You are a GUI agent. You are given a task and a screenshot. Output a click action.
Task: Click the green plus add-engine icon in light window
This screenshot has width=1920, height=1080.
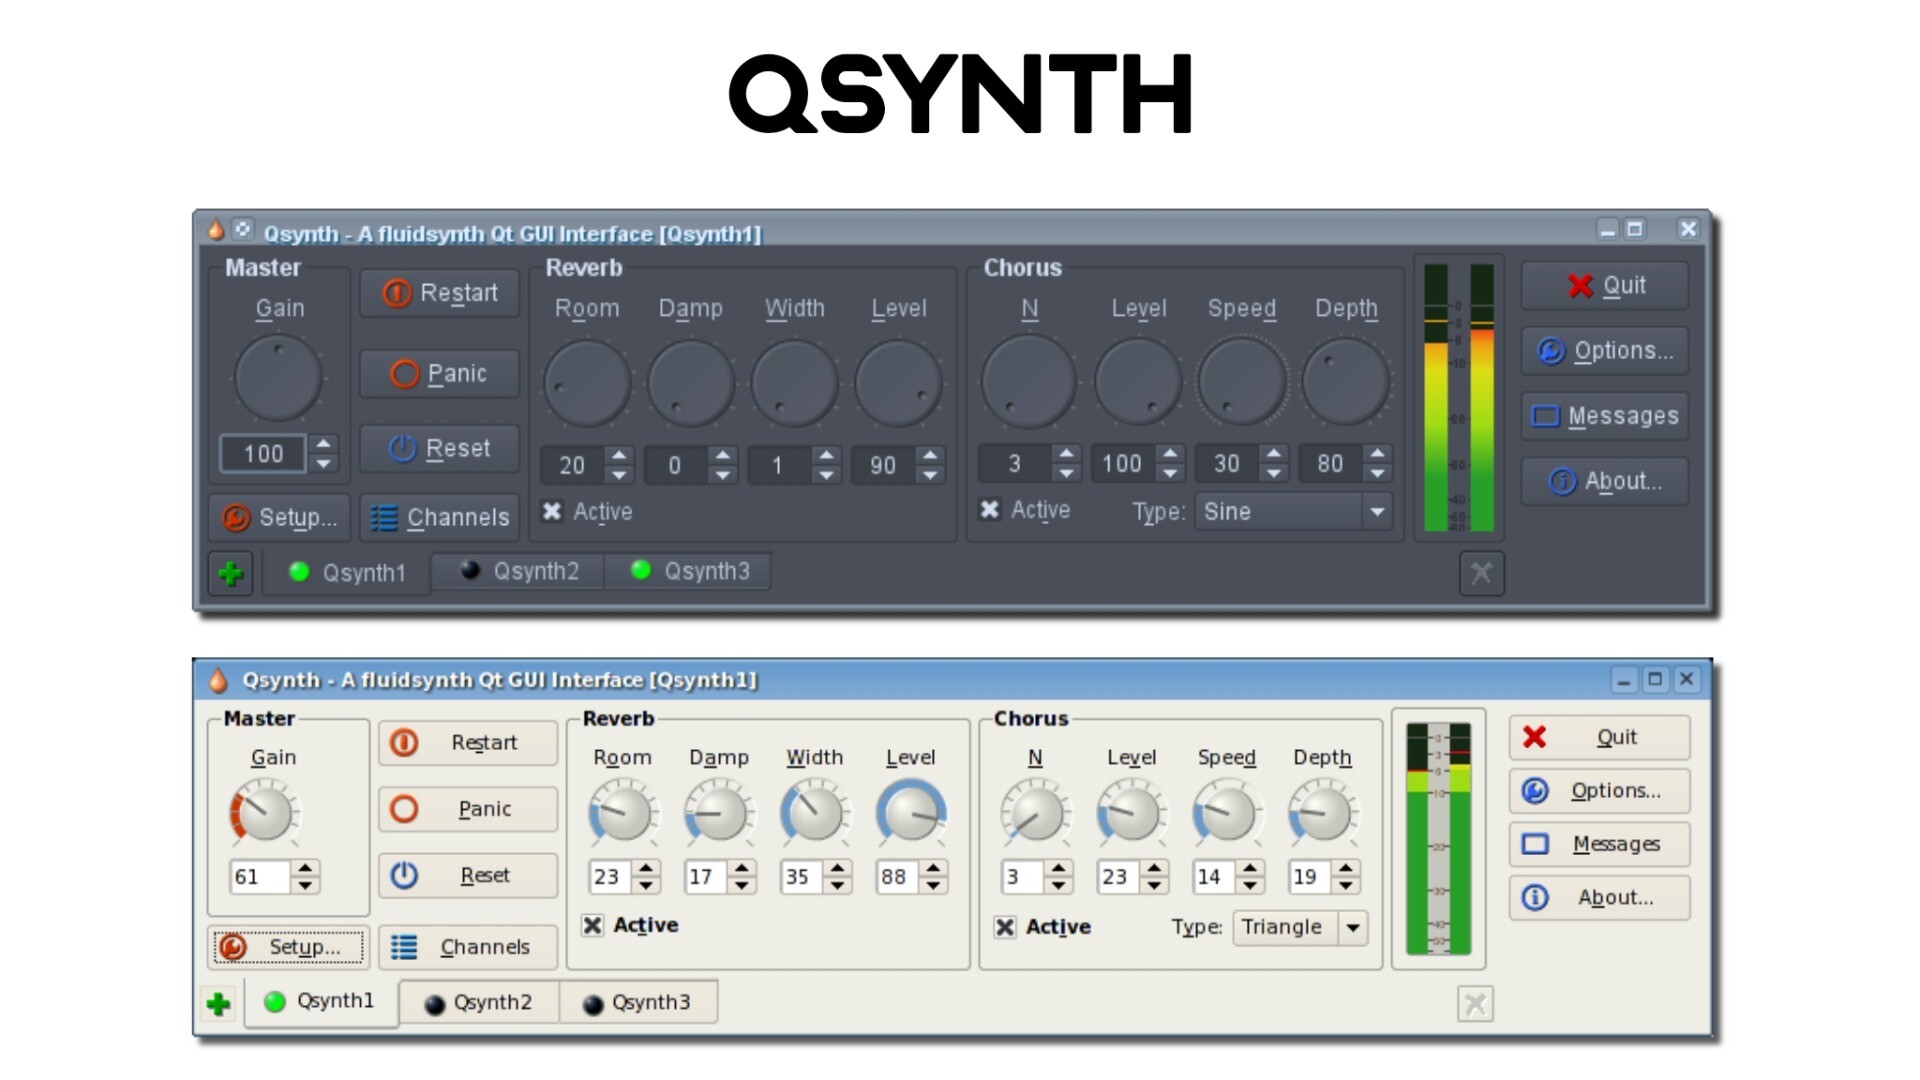(219, 1003)
